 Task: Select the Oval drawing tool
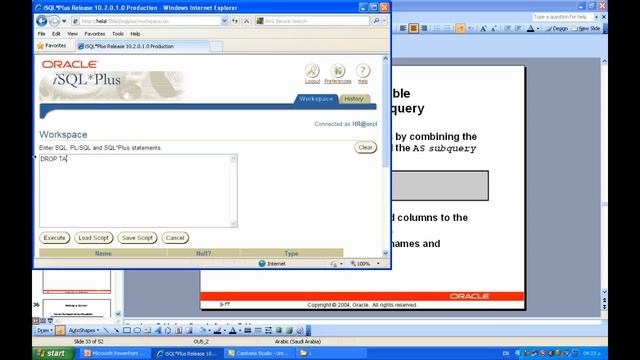[137, 330]
